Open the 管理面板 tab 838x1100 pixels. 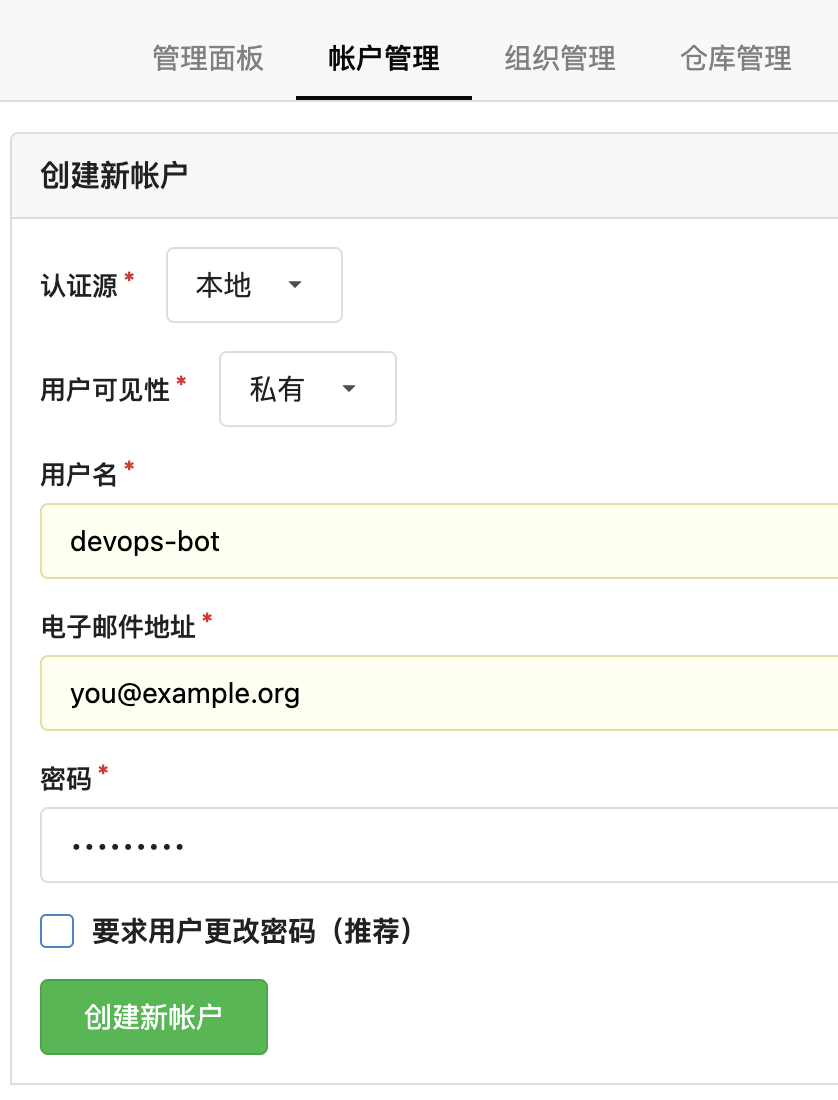(208, 58)
